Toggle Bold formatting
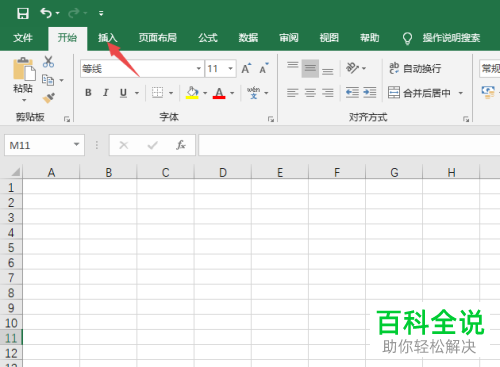Image resolution: width=500 pixels, height=367 pixels. [88, 93]
